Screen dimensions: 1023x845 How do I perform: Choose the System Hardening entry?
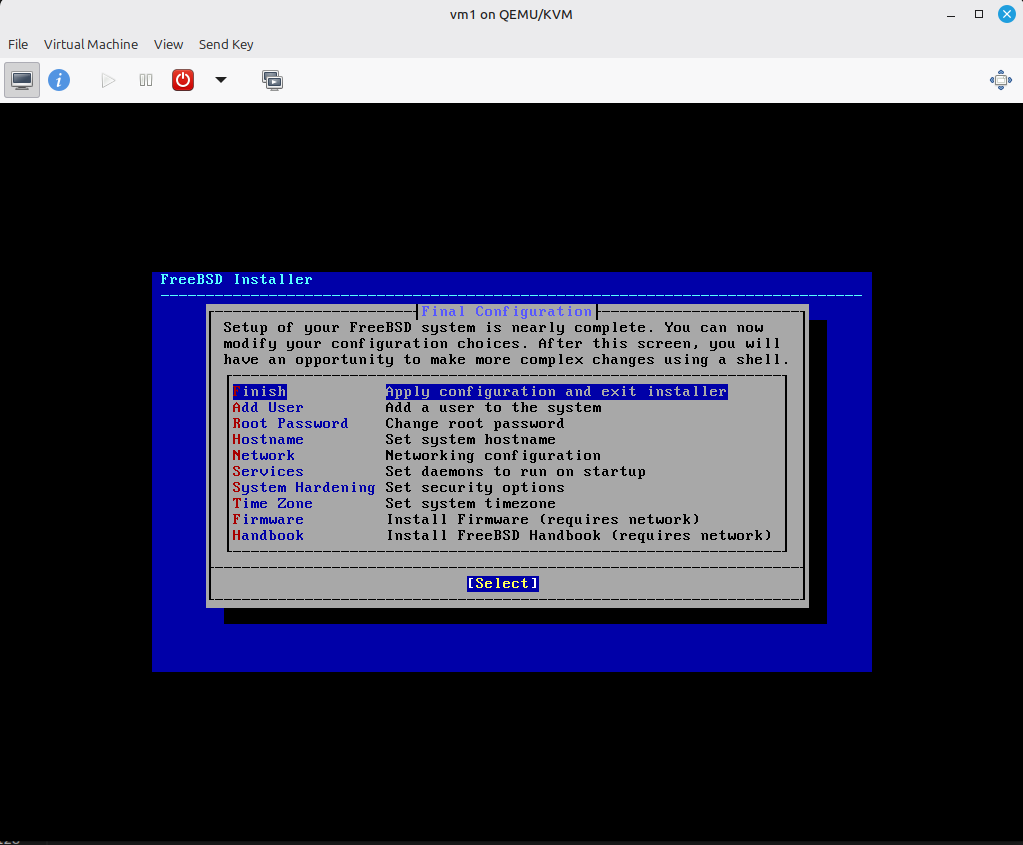pos(303,488)
